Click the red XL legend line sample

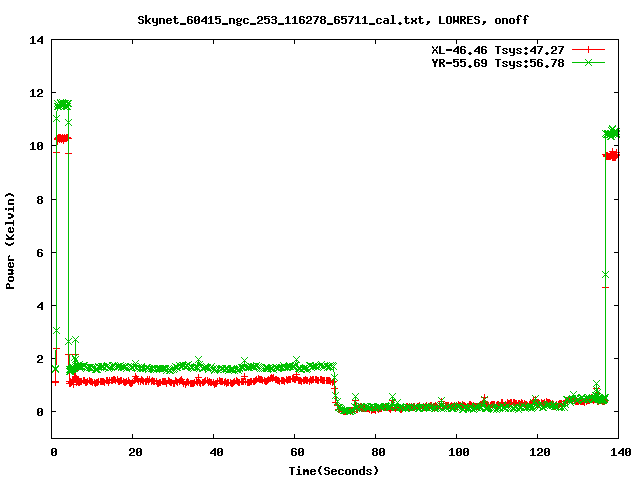pyautogui.click(x=588, y=50)
